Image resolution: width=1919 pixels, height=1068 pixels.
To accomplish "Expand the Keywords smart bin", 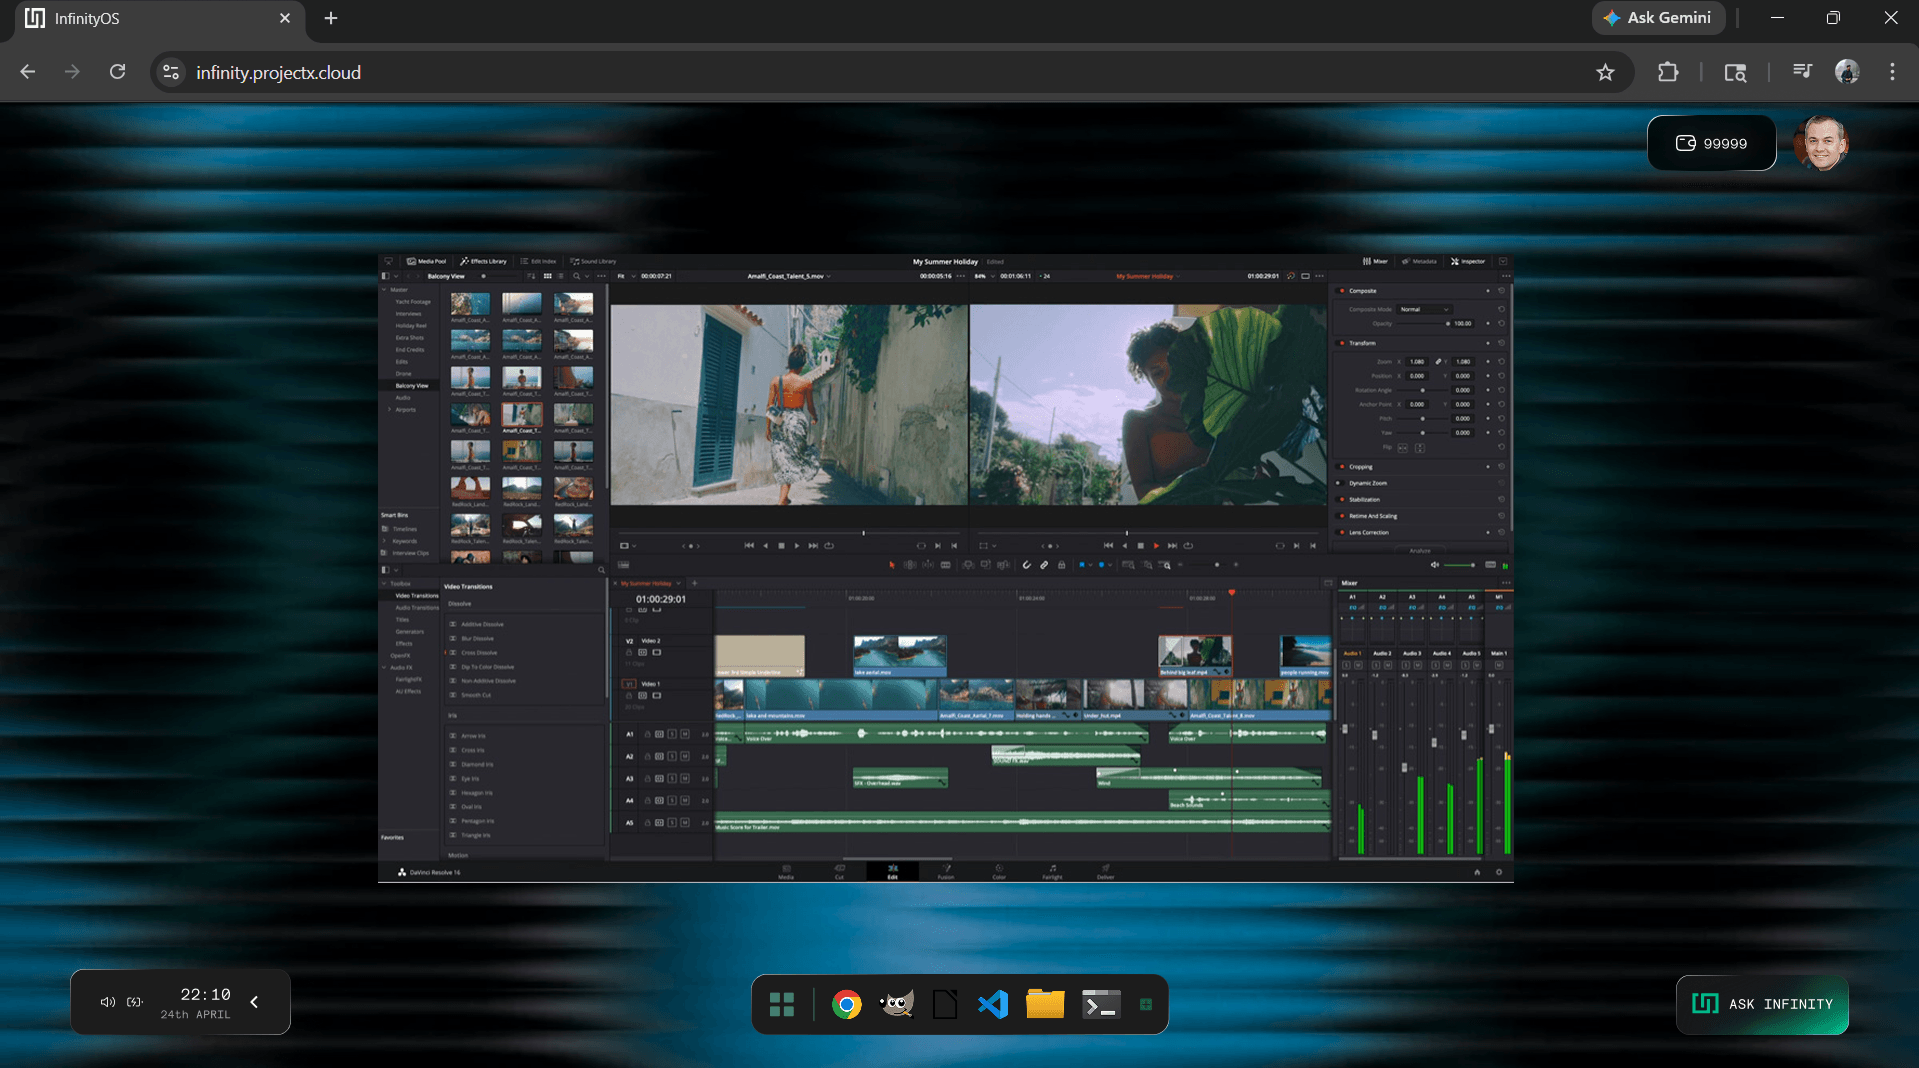I will (x=384, y=541).
